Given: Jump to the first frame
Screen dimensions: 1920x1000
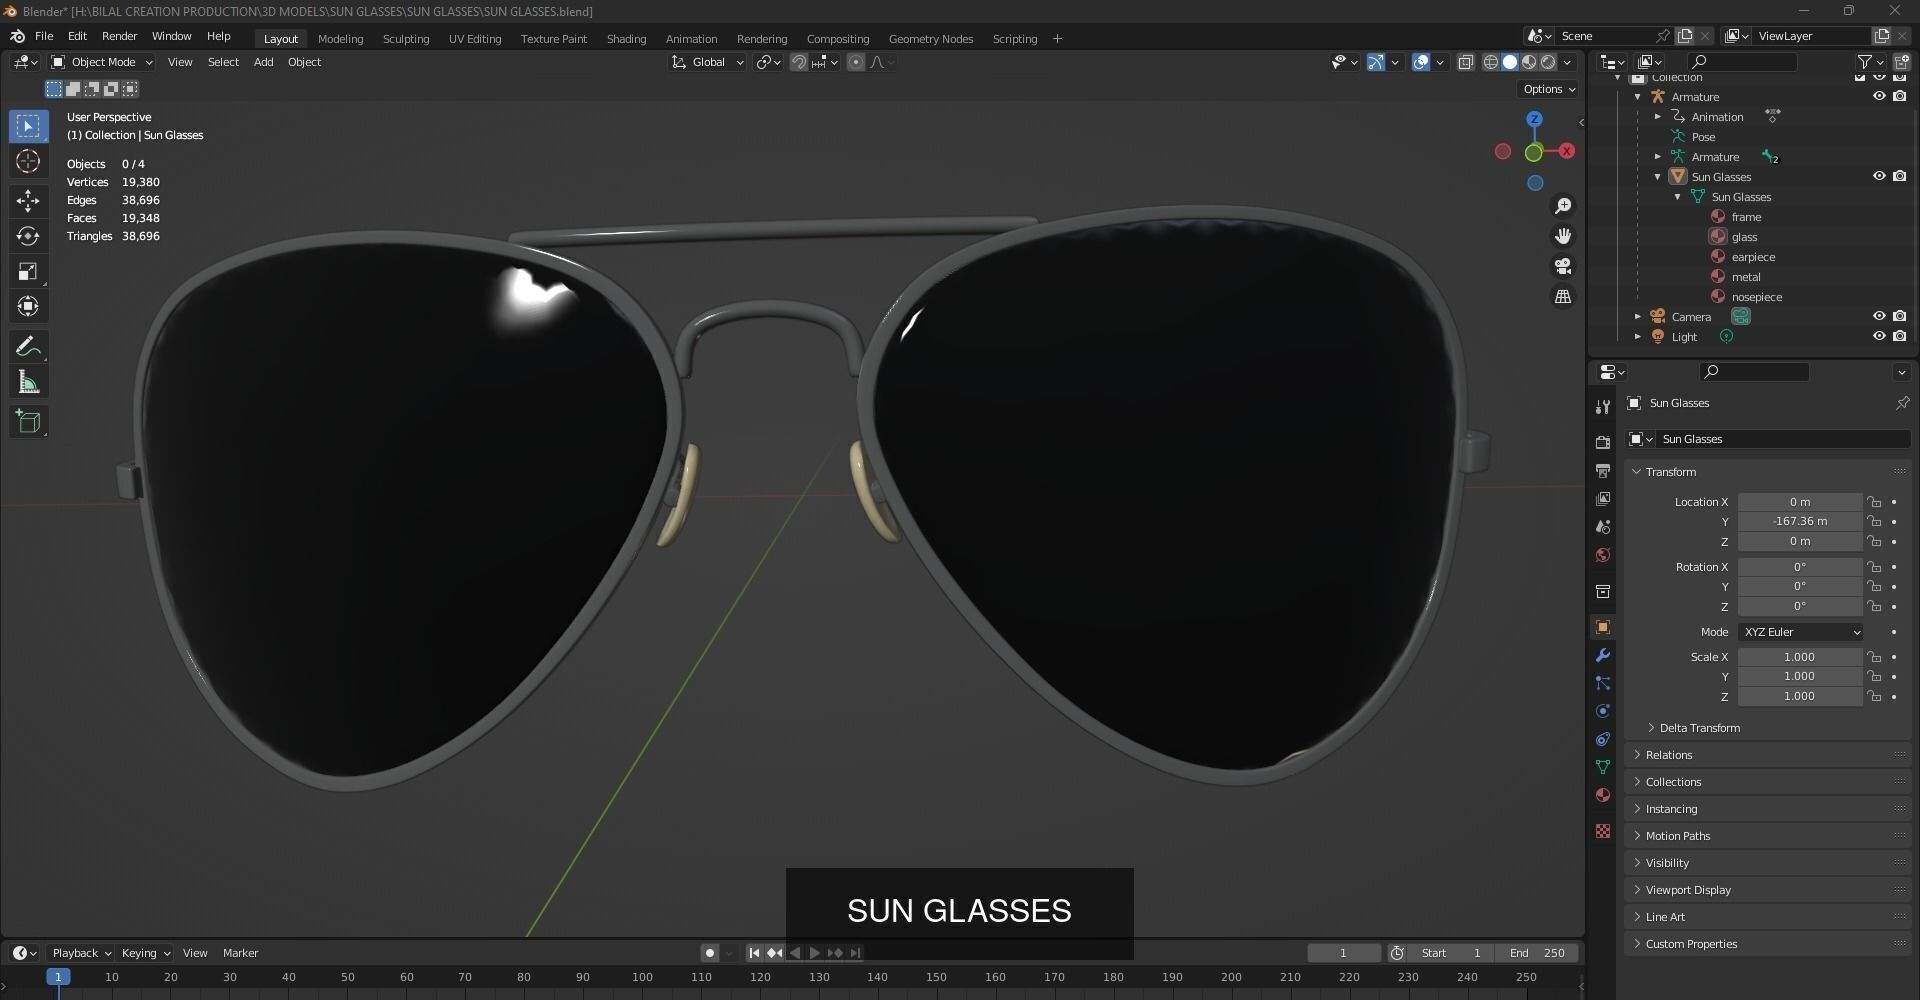Looking at the screenshot, I should click(754, 953).
